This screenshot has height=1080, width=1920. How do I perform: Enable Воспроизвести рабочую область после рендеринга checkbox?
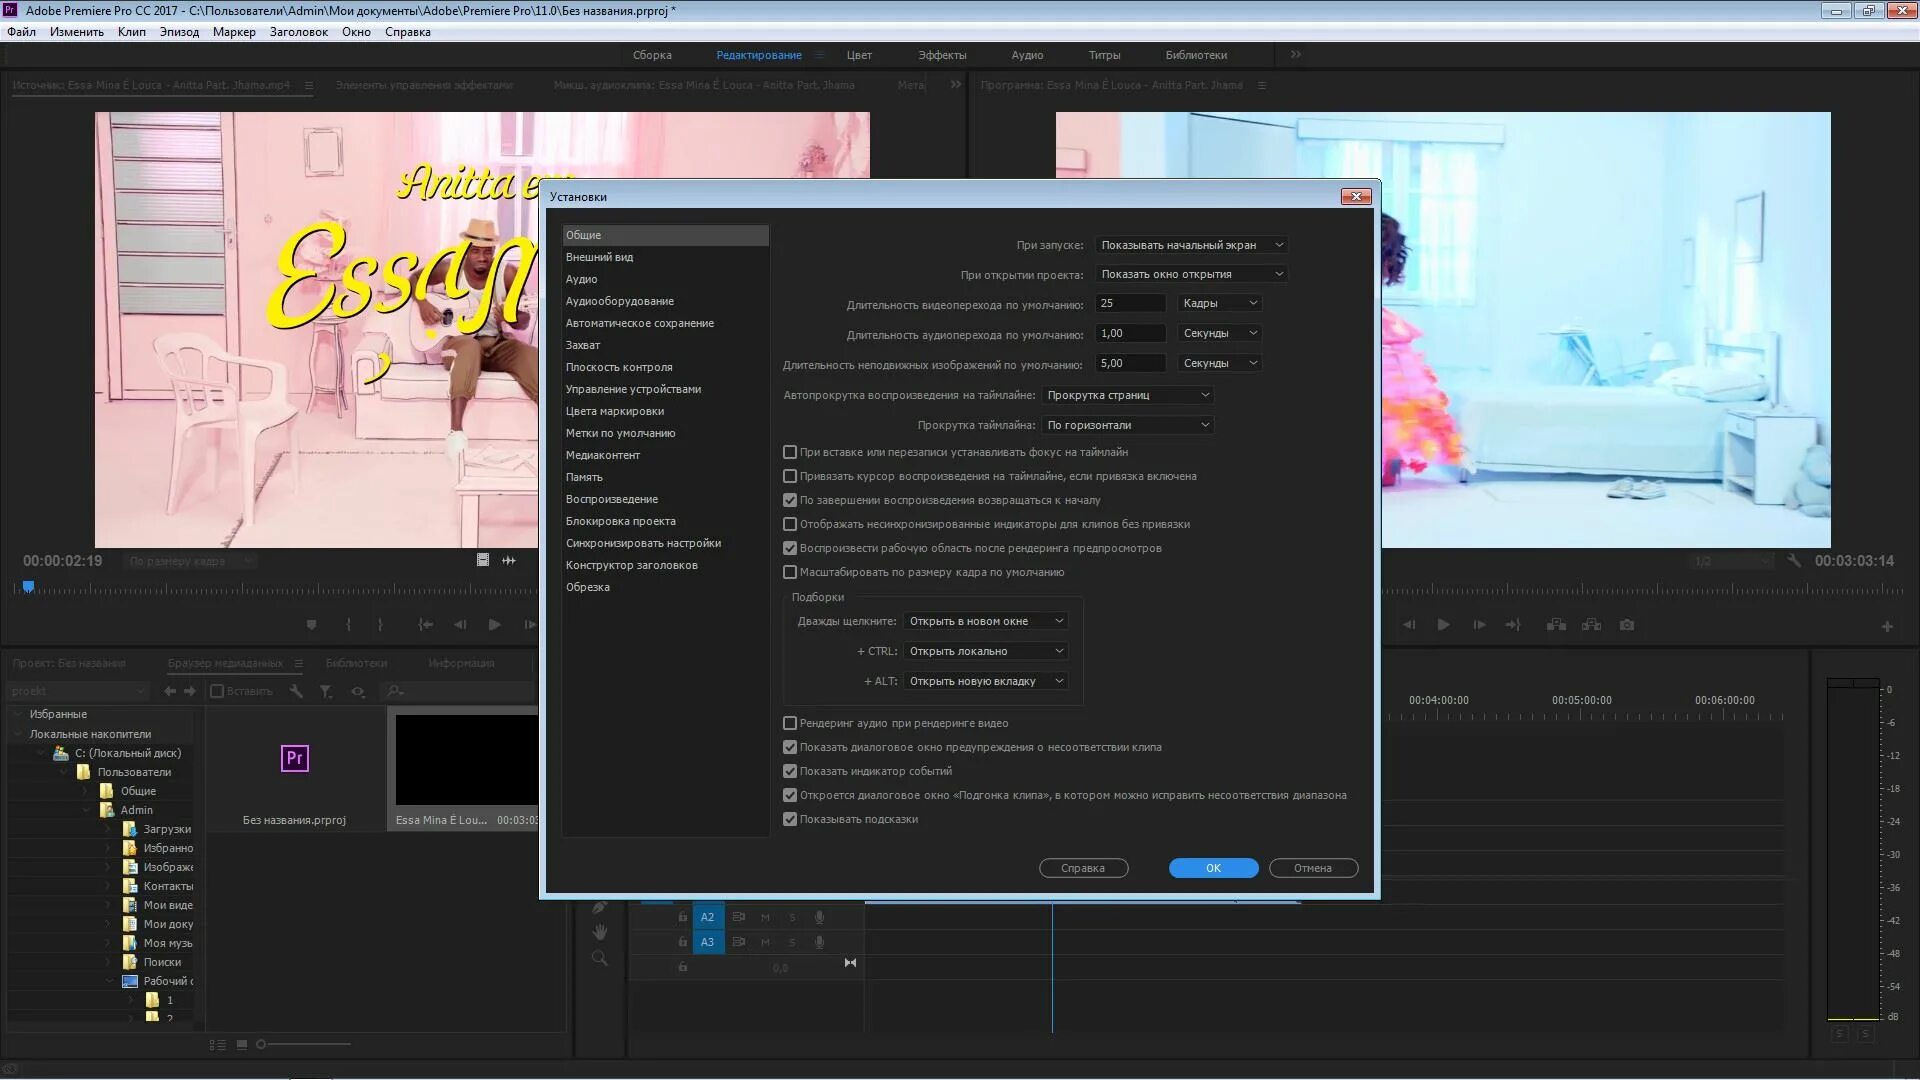(x=789, y=547)
